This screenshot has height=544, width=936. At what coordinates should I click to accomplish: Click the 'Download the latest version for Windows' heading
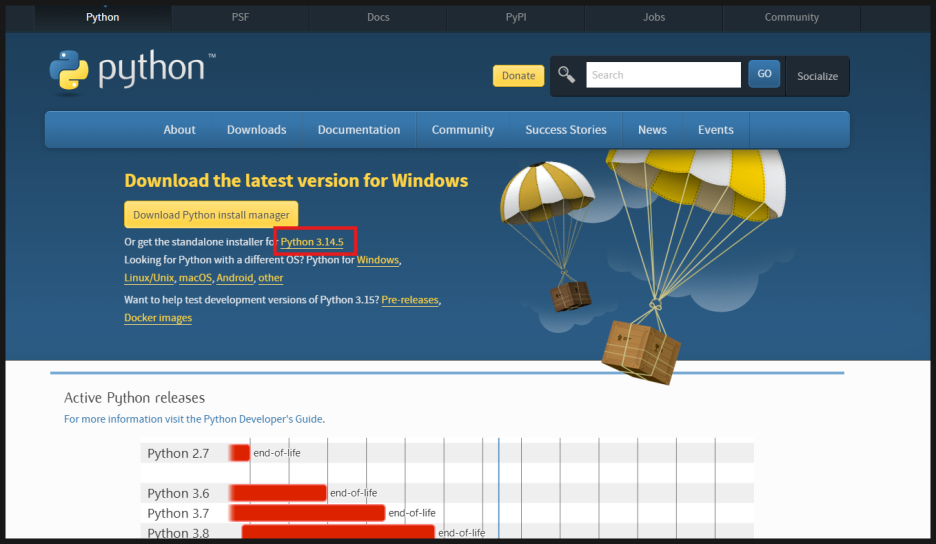coord(296,180)
